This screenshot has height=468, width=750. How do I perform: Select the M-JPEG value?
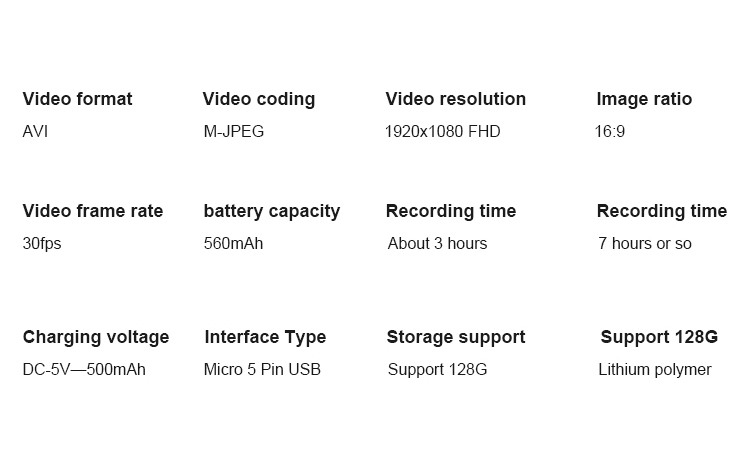click(x=234, y=132)
